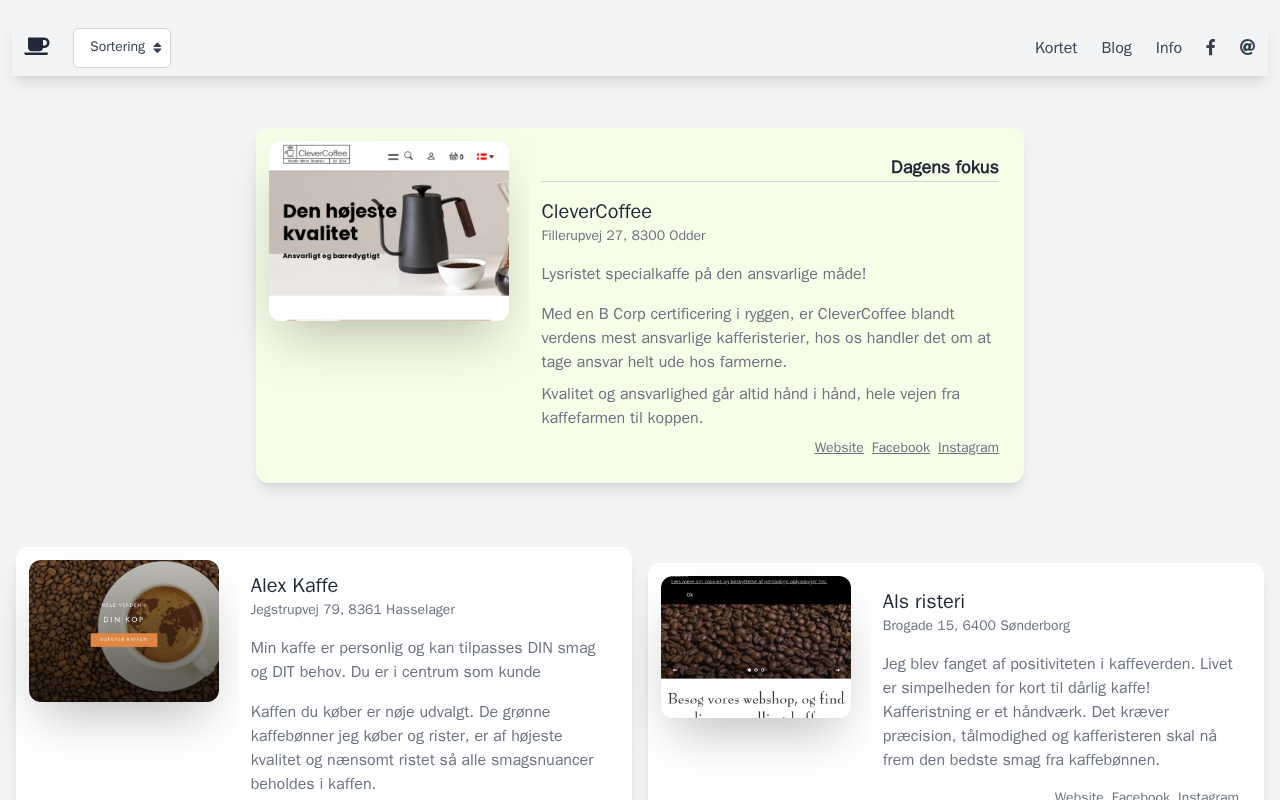Select the CleverCoffee heading
The width and height of the screenshot is (1280, 800).
pyautogui.click(x=596, y=212)
